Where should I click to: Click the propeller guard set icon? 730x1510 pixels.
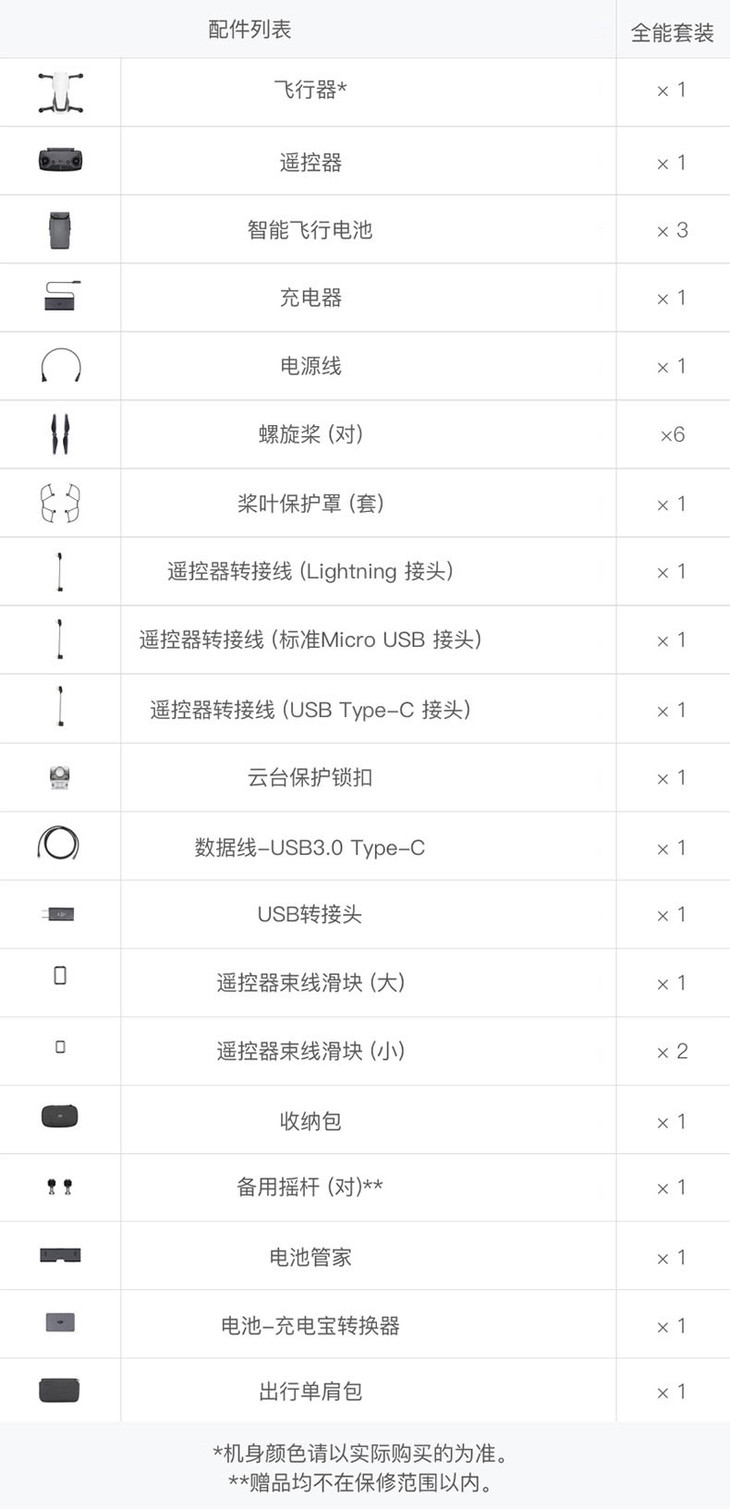pyautogui.click(x=60, y=503)
